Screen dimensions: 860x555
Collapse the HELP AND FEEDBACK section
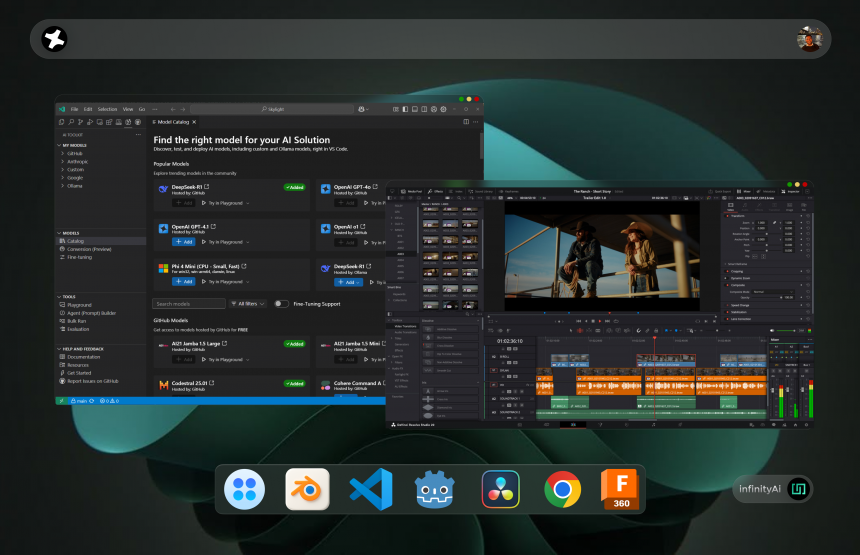click(x=59, y=349)
